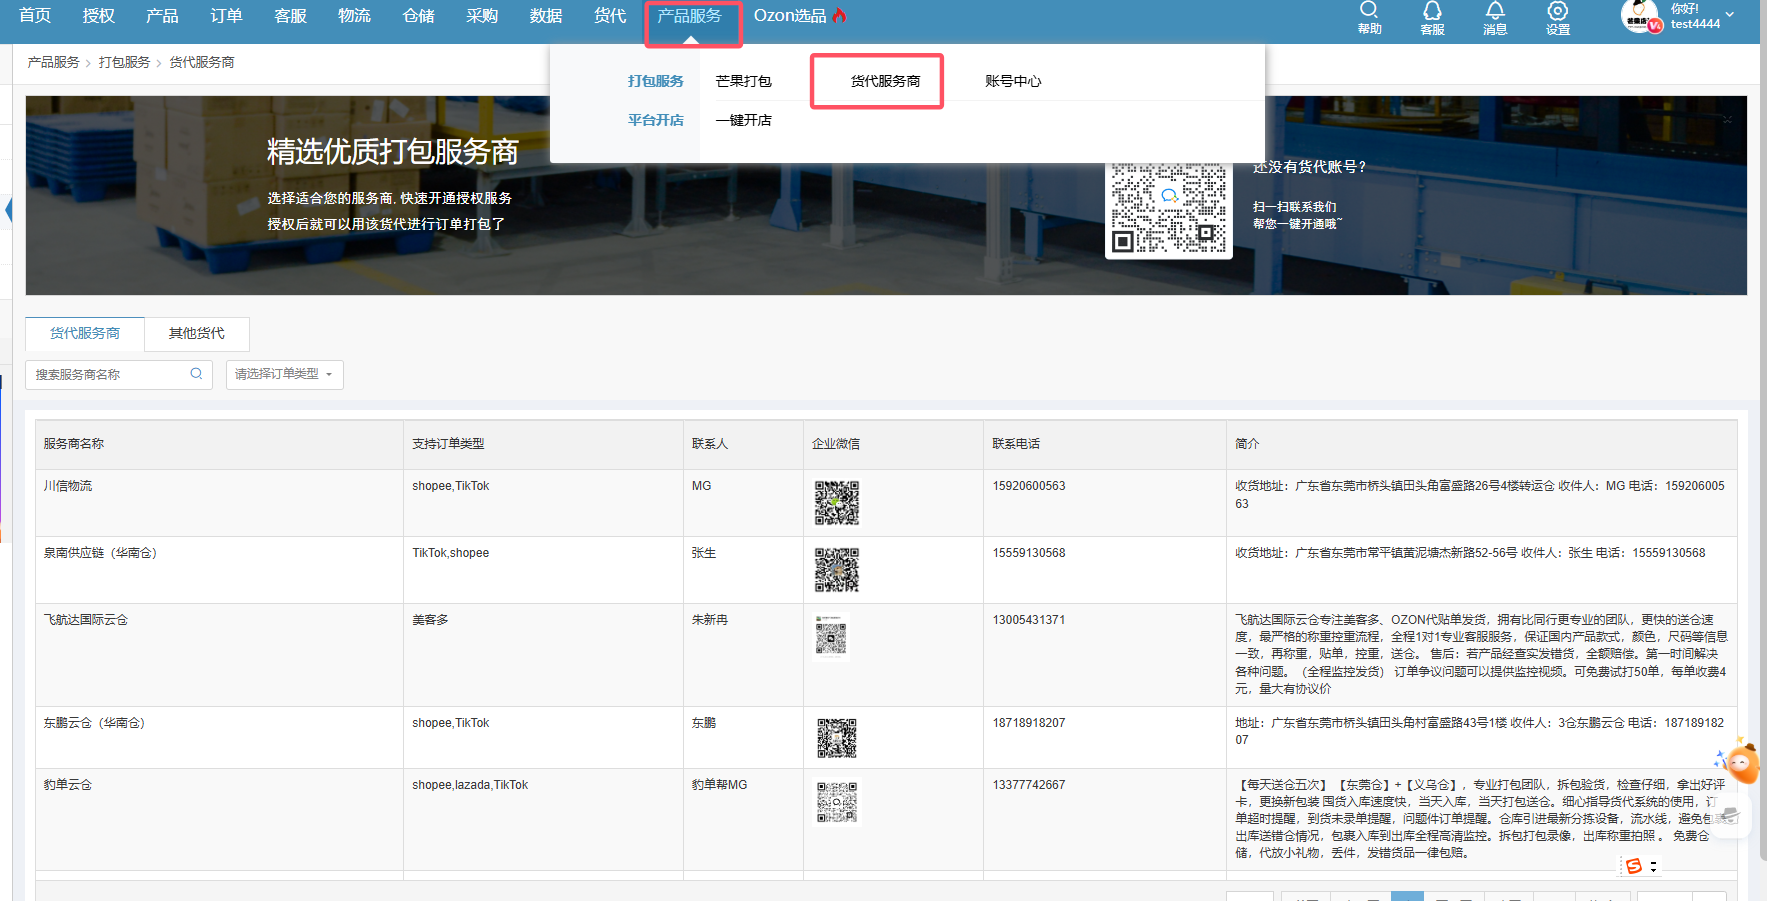Screen dimensions: 1767x901
Task: Click the 货代服务商 breadcrumb link
Action: pyautogui.click(x=201, y=62)
